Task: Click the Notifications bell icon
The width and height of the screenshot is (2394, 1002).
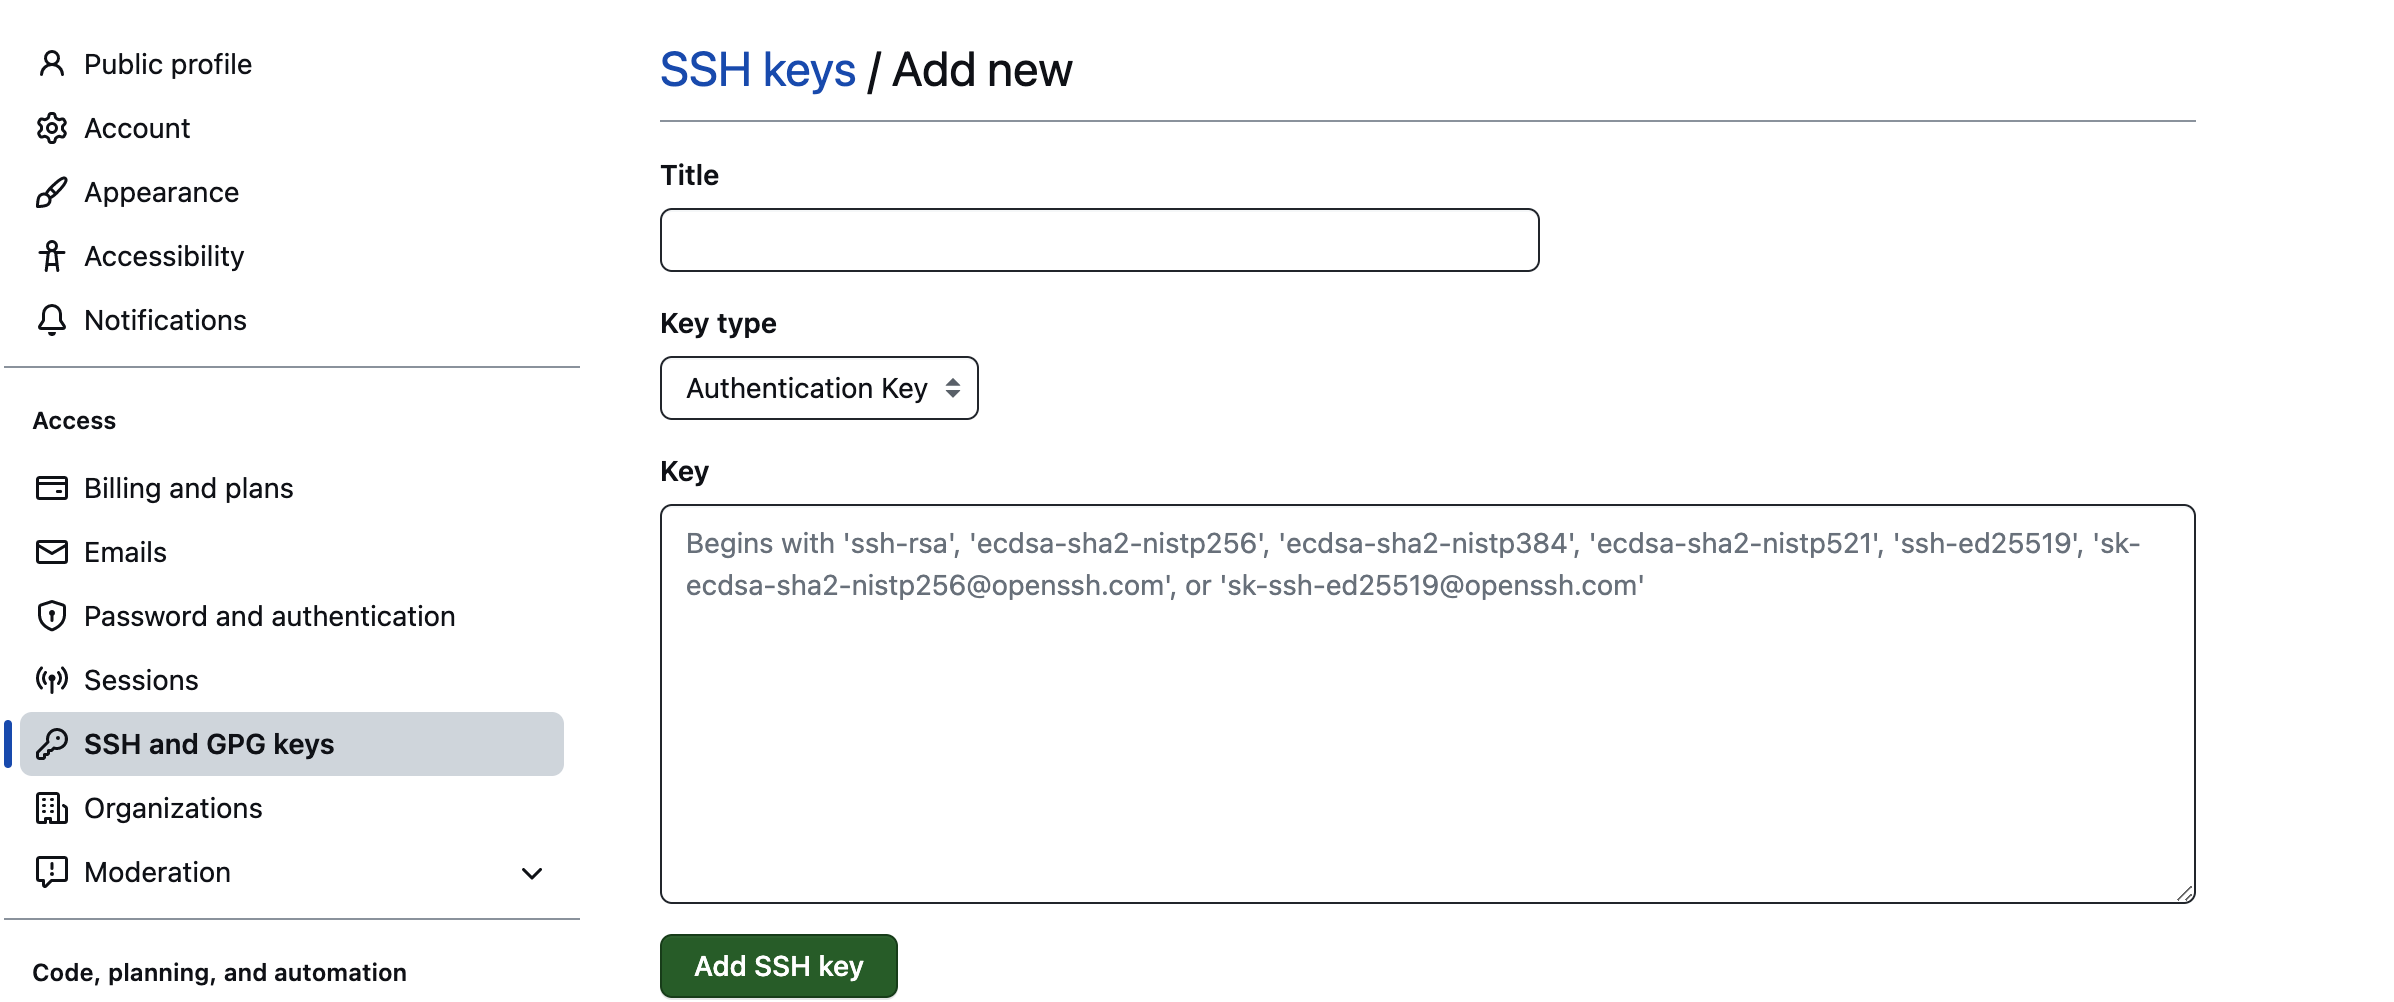Action: (52, 320)
